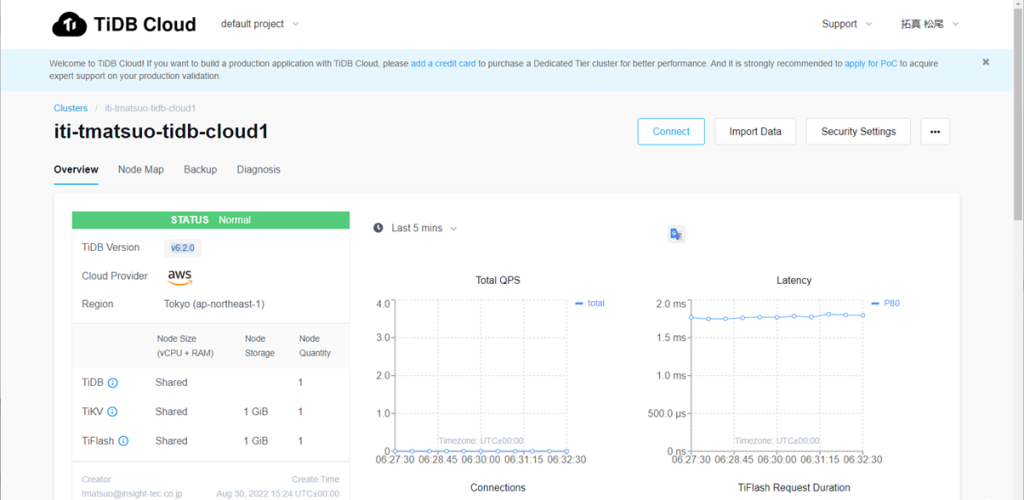Click the Aug 30, 2022 create time
Screen dimensions: 1024x500
(278, 494)
